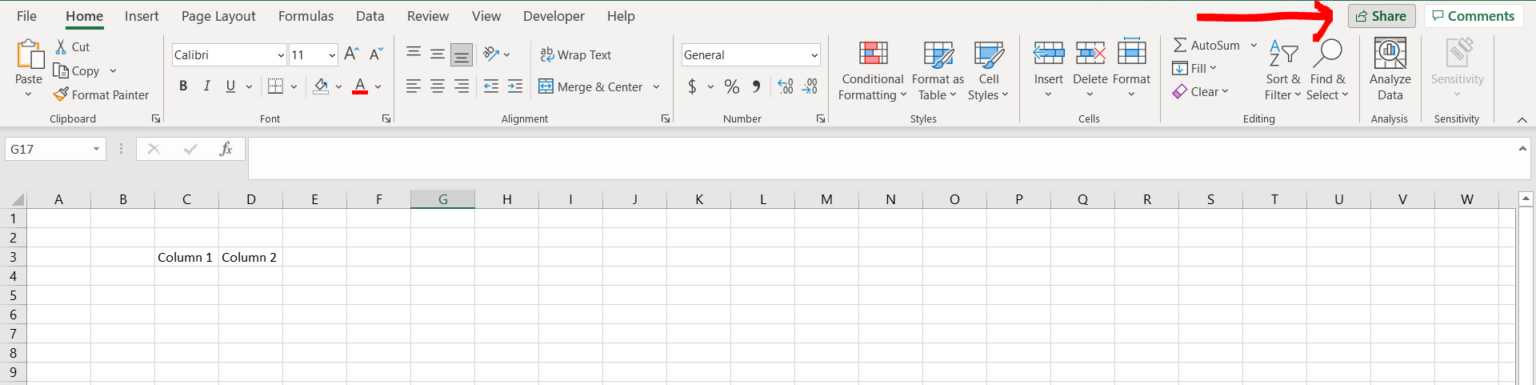Toggle Wrap Text
The image size is (1536, 385).
coord(575,55)
